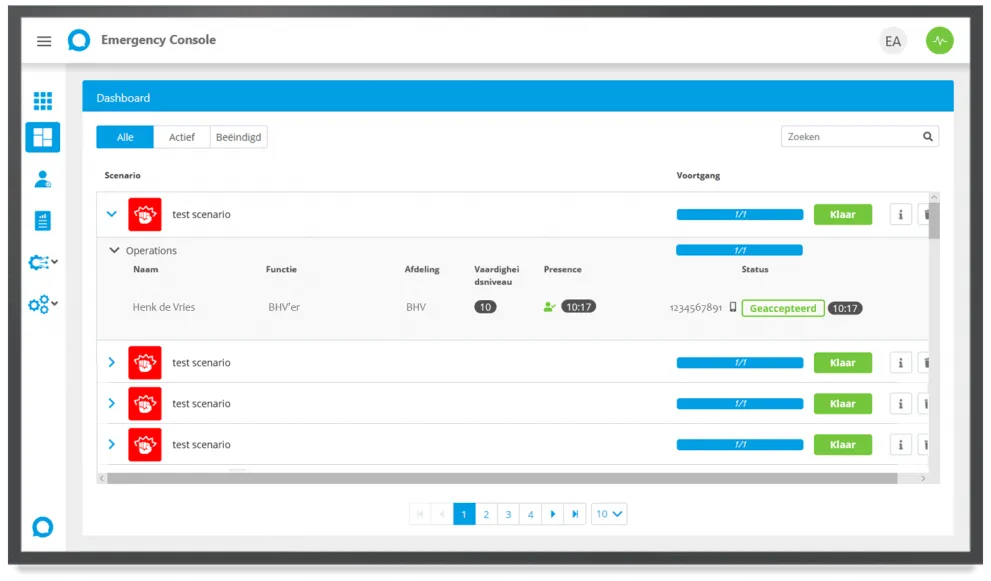The height and width of the screenshot is (581, 991).
Task: Click the Presence time badge 10:17
Action: (x=578, y=307)
